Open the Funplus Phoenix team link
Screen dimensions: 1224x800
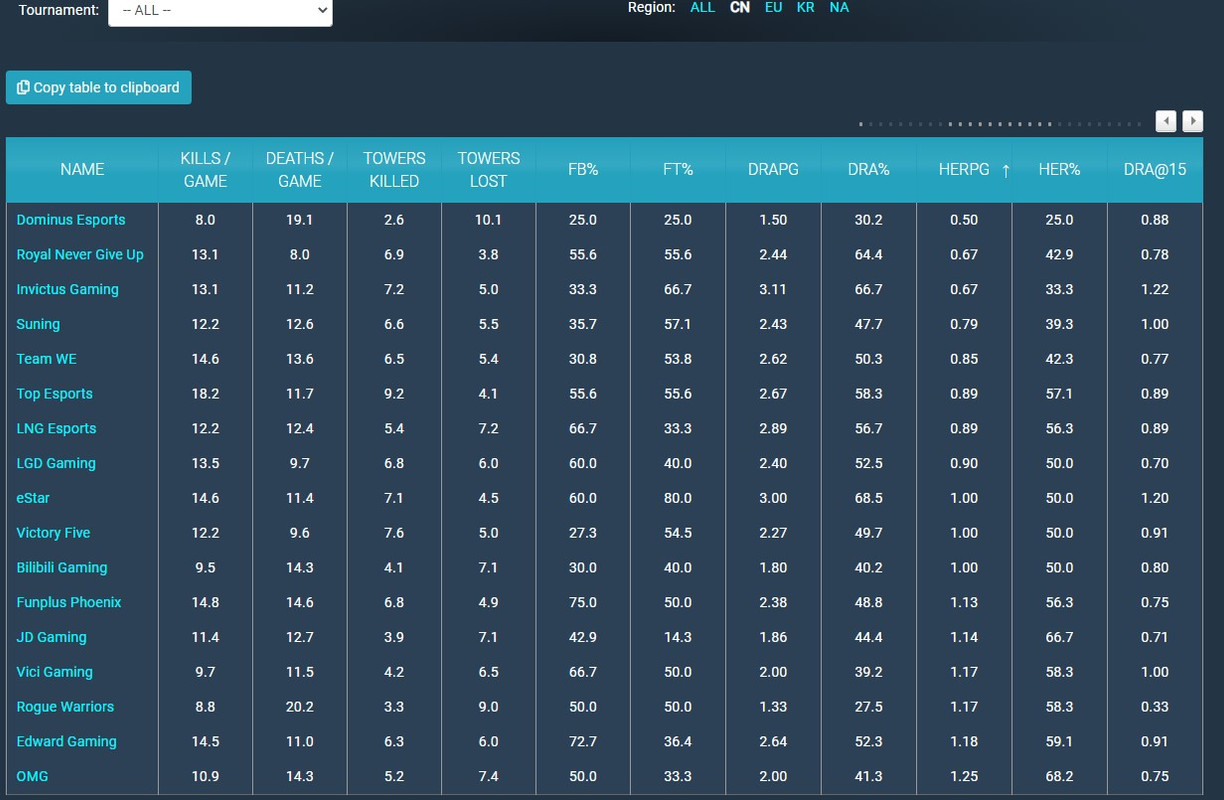pyautogui.click(x=69, y=602)
